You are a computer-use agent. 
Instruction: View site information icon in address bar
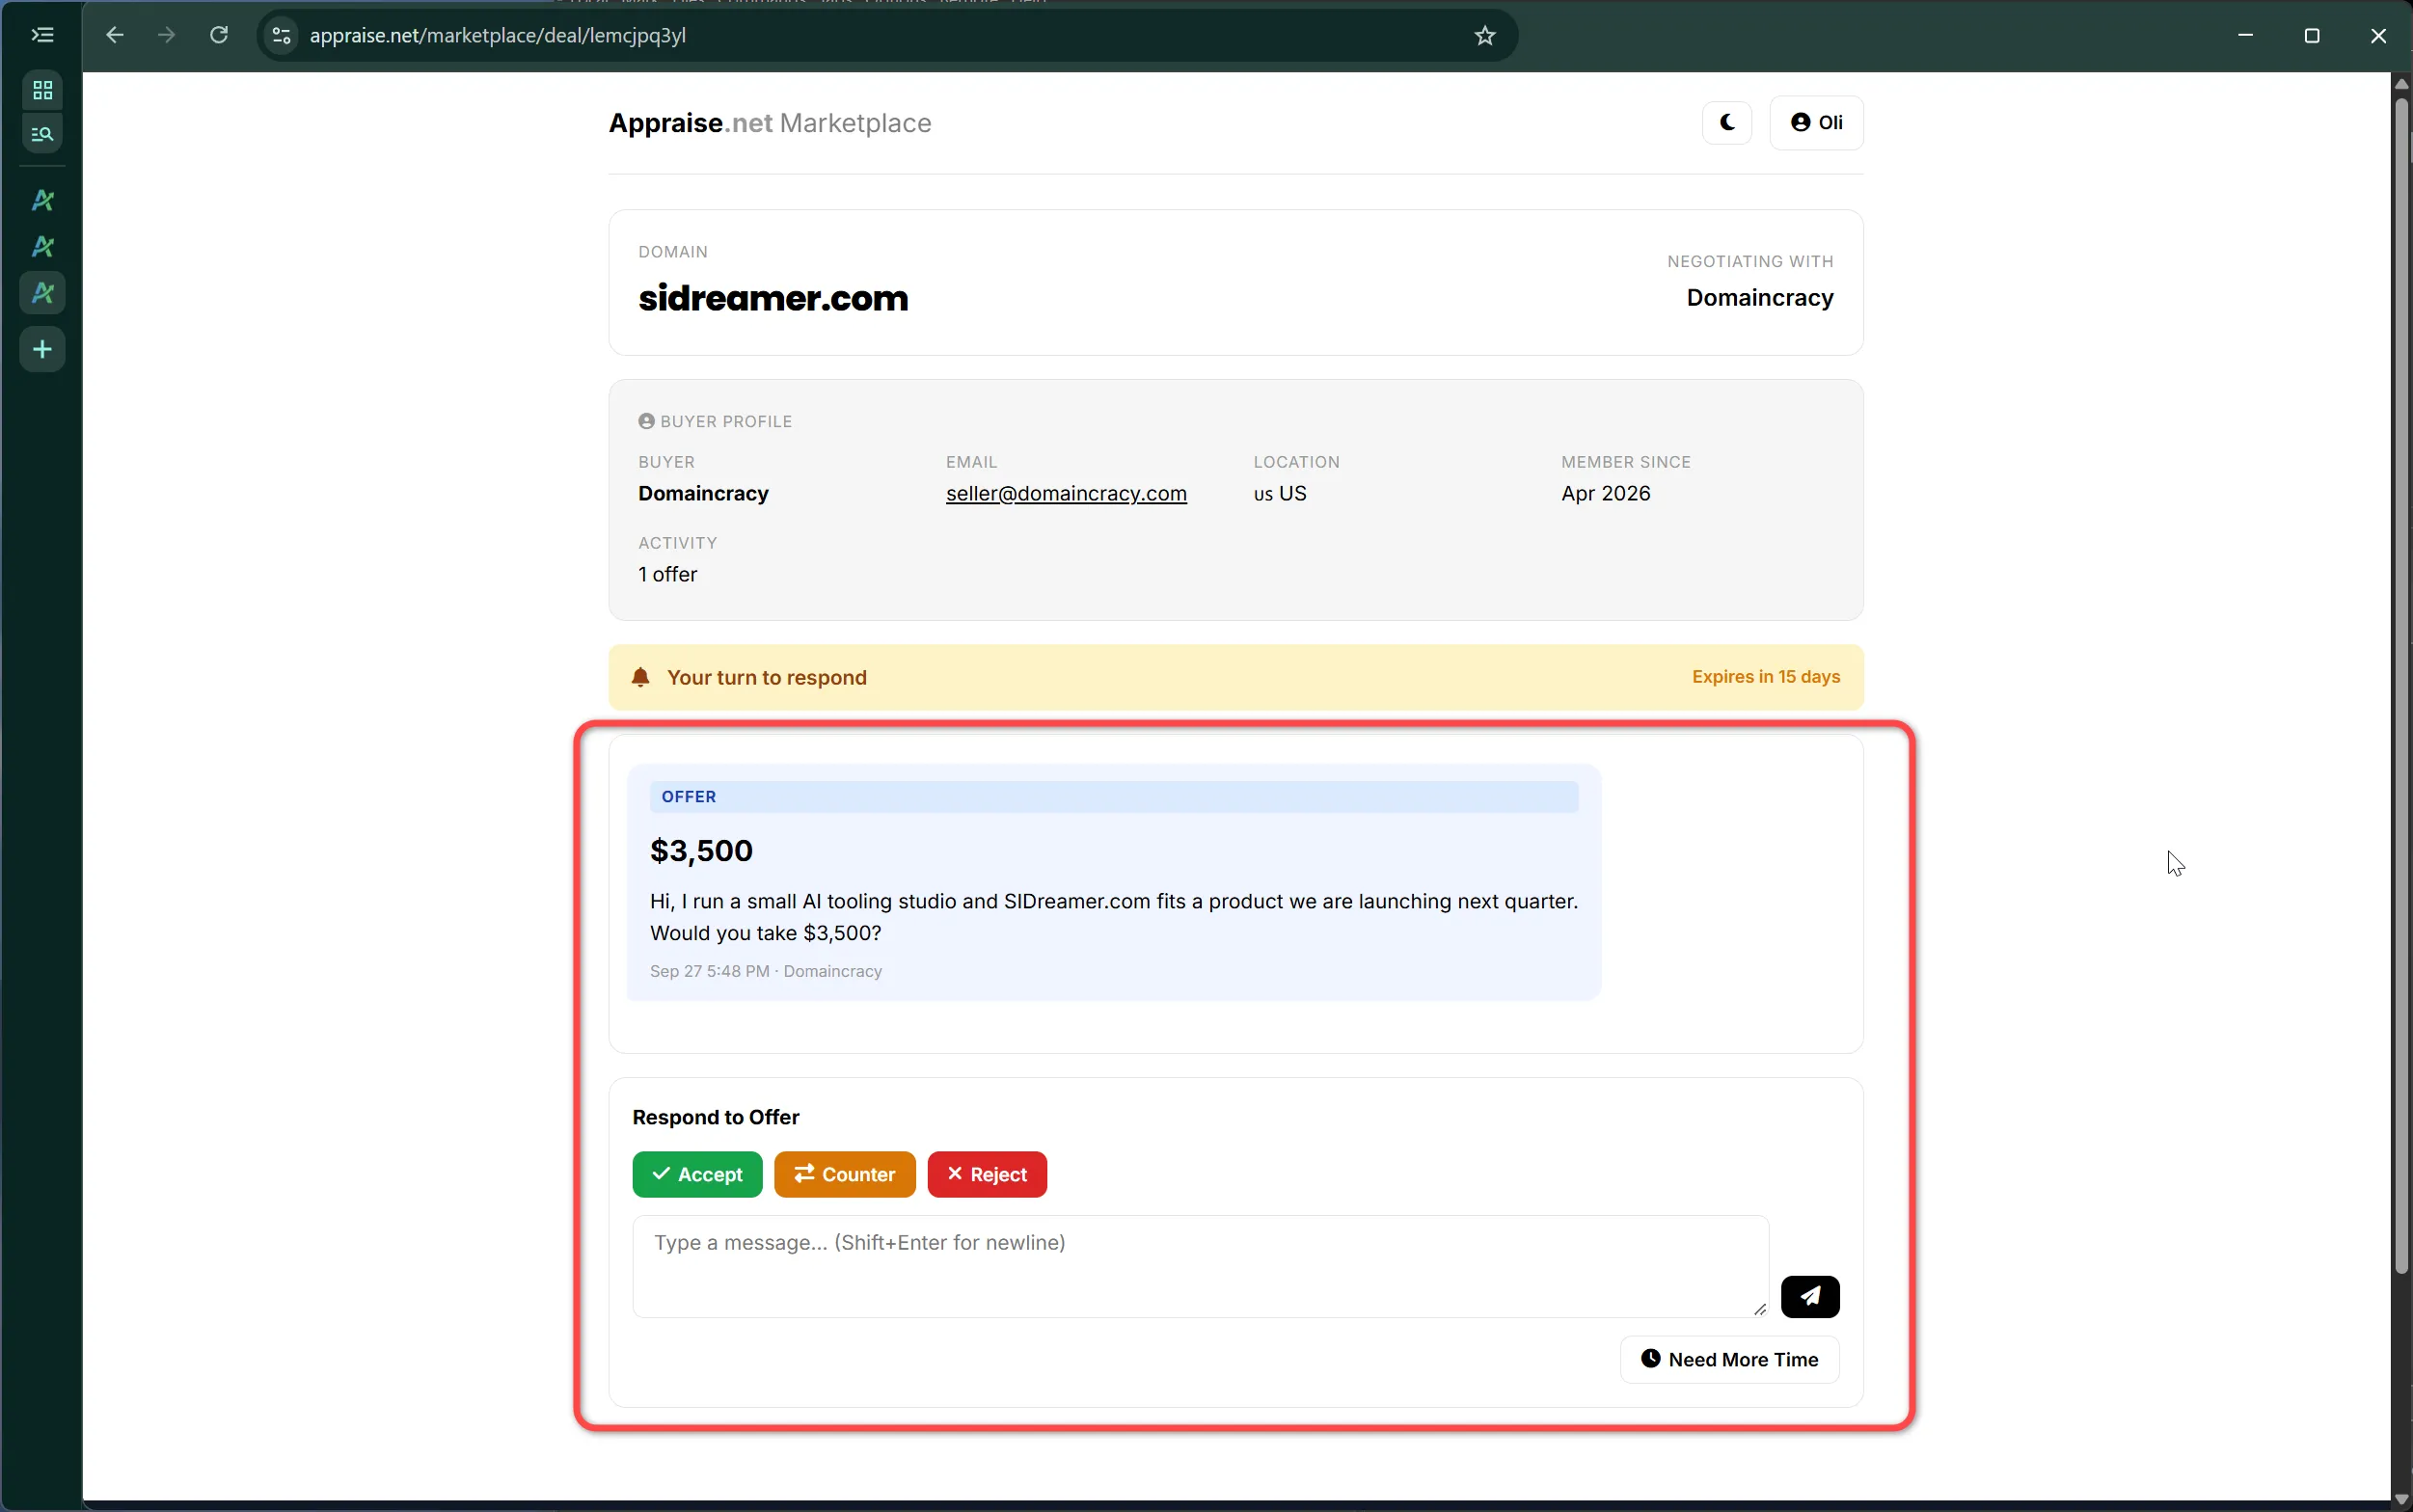point(281,35)
